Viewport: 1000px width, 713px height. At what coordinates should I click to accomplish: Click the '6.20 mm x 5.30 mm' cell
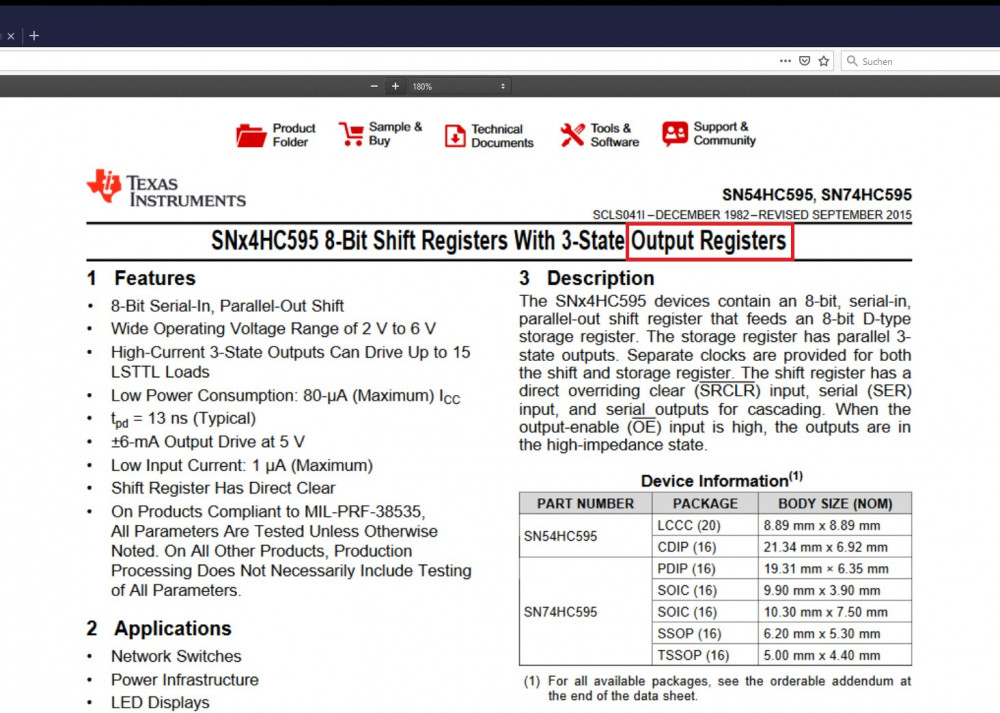click(835, 634)
